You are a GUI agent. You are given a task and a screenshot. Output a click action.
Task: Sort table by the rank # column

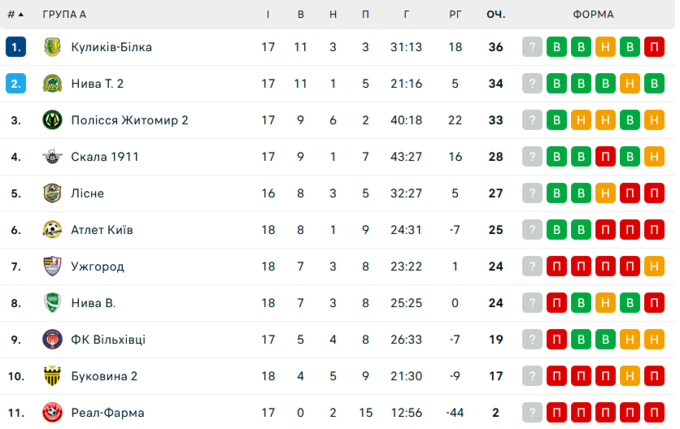coord(15,15)
